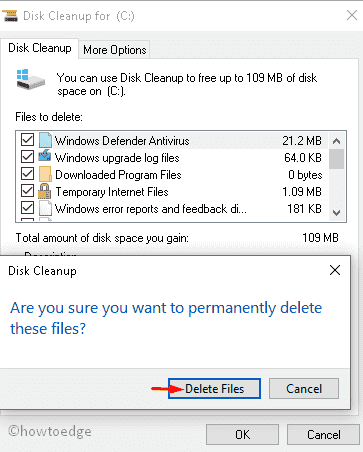Toggle Downloaded Program Files checkbox
This screenshot has height=452, width=363.
click(27, 174)
